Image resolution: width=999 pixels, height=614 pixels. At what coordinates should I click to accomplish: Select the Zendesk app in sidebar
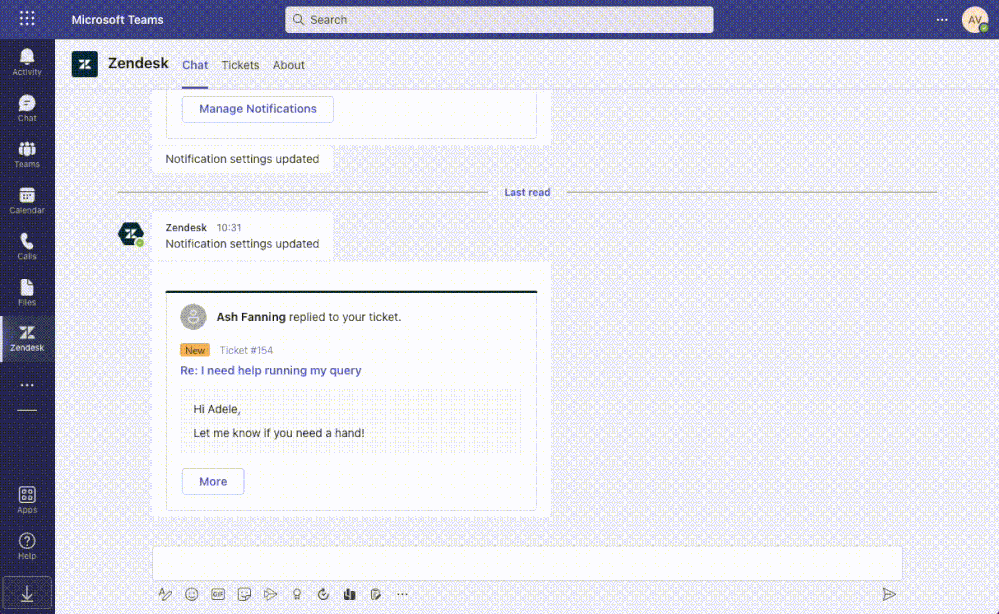click(x=27, y=339)
